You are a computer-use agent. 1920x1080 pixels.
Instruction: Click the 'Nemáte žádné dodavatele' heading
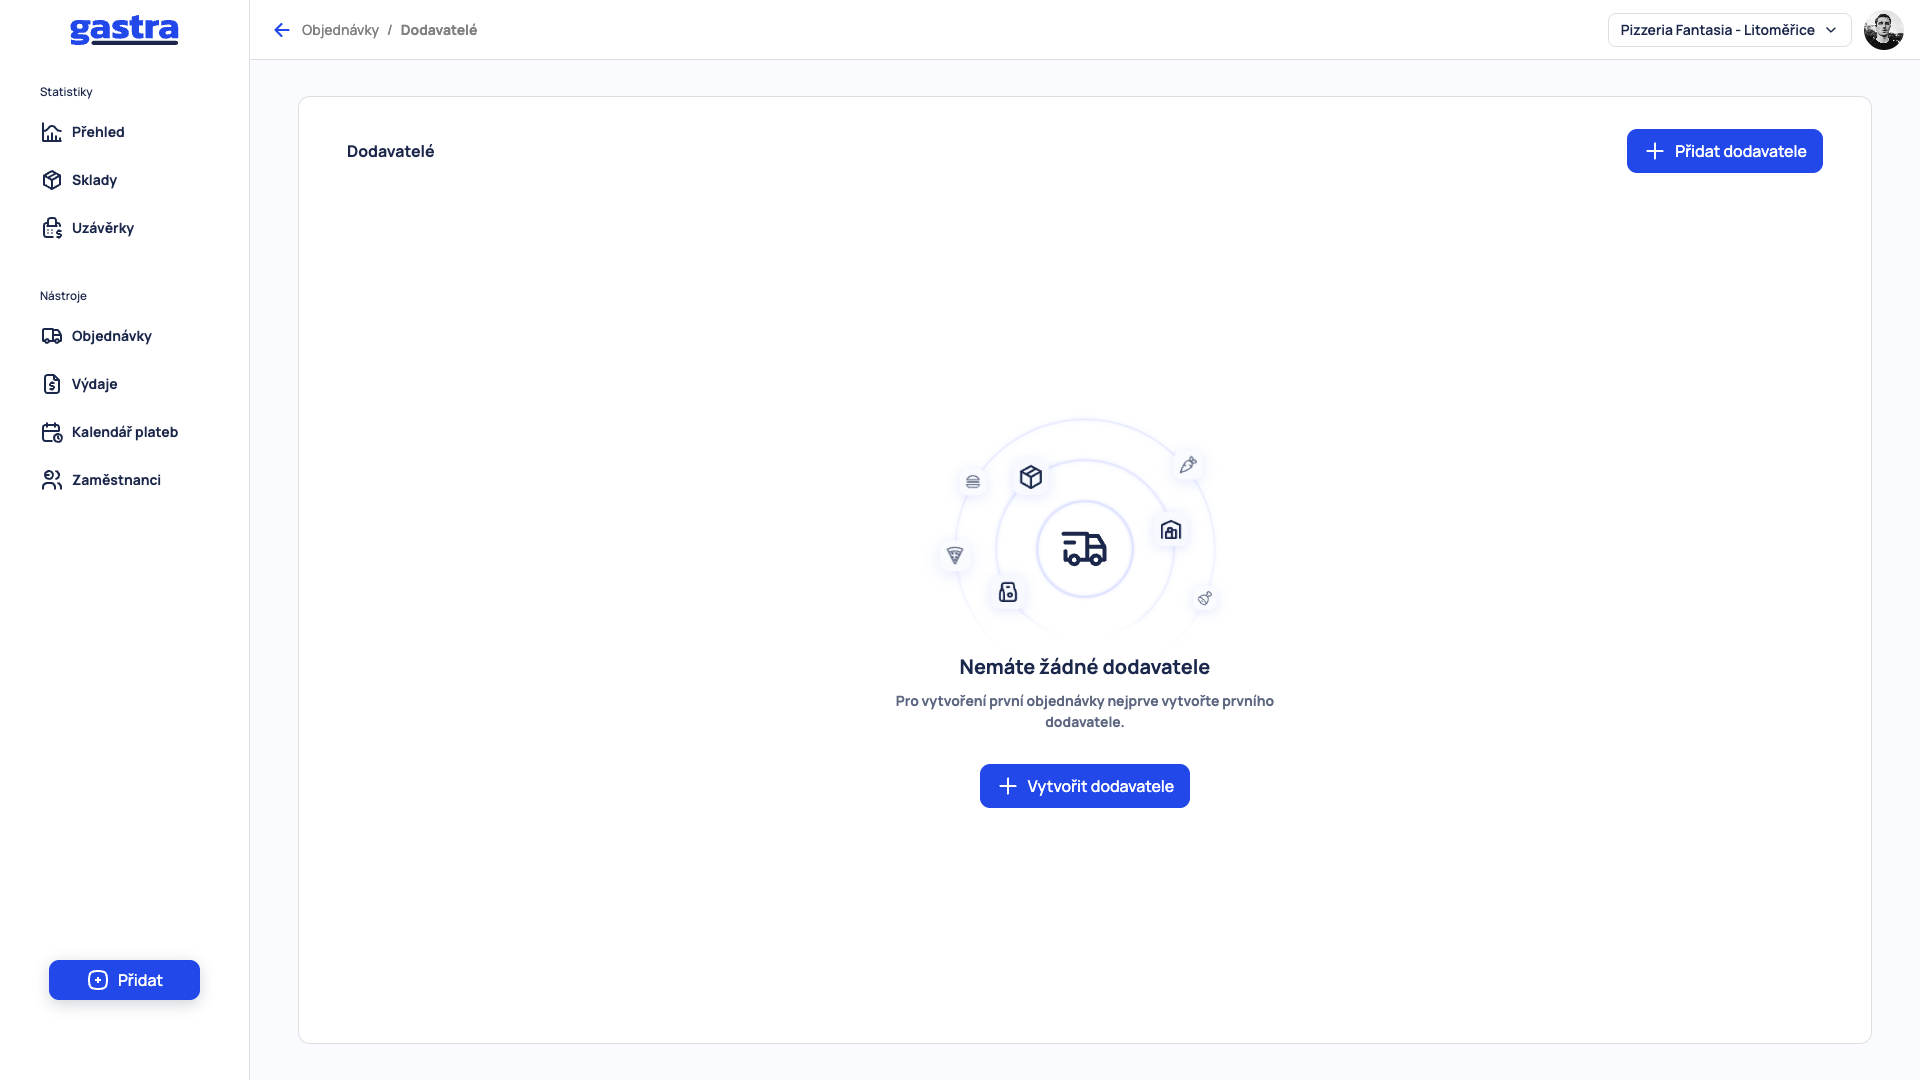tap(1084, 667)
